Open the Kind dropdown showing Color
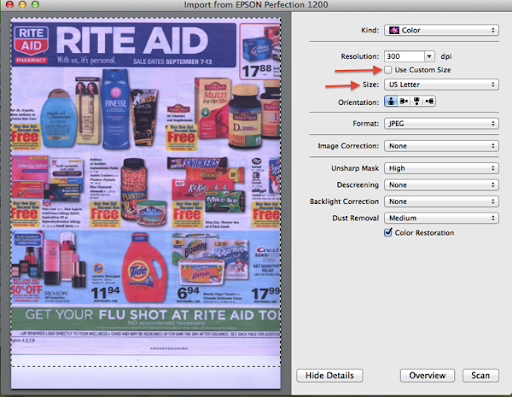The width and height of the screenshot is (512, 397). (441, 30)
